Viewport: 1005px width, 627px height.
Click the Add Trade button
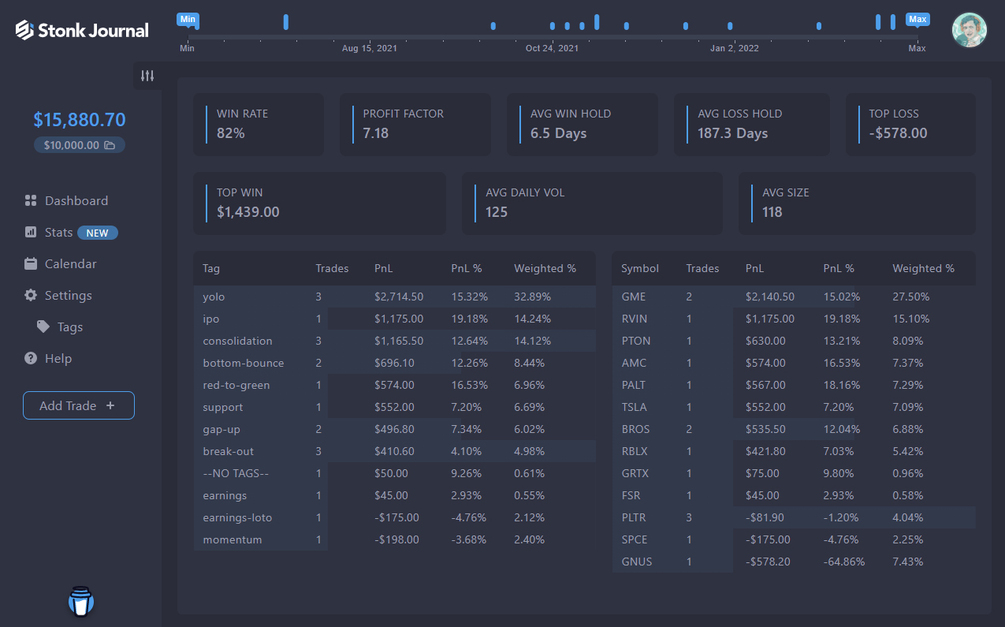[x=79, y=405]
